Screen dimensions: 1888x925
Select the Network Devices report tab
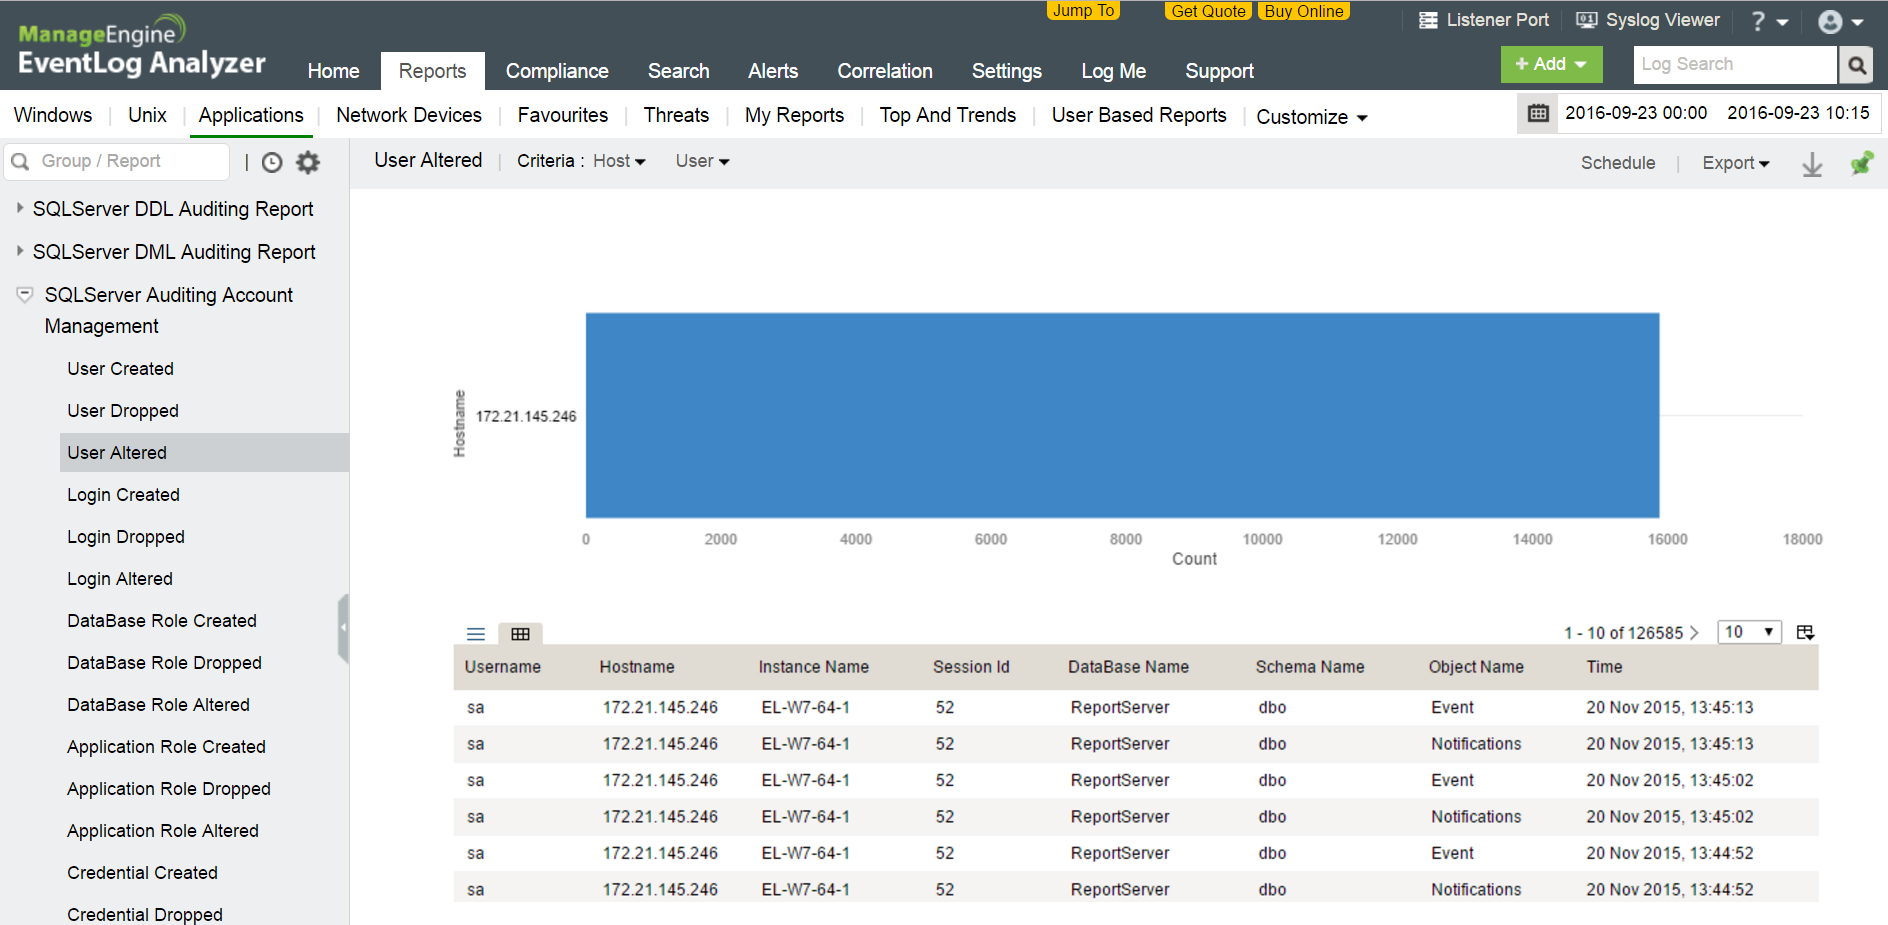tap(408, 115)
